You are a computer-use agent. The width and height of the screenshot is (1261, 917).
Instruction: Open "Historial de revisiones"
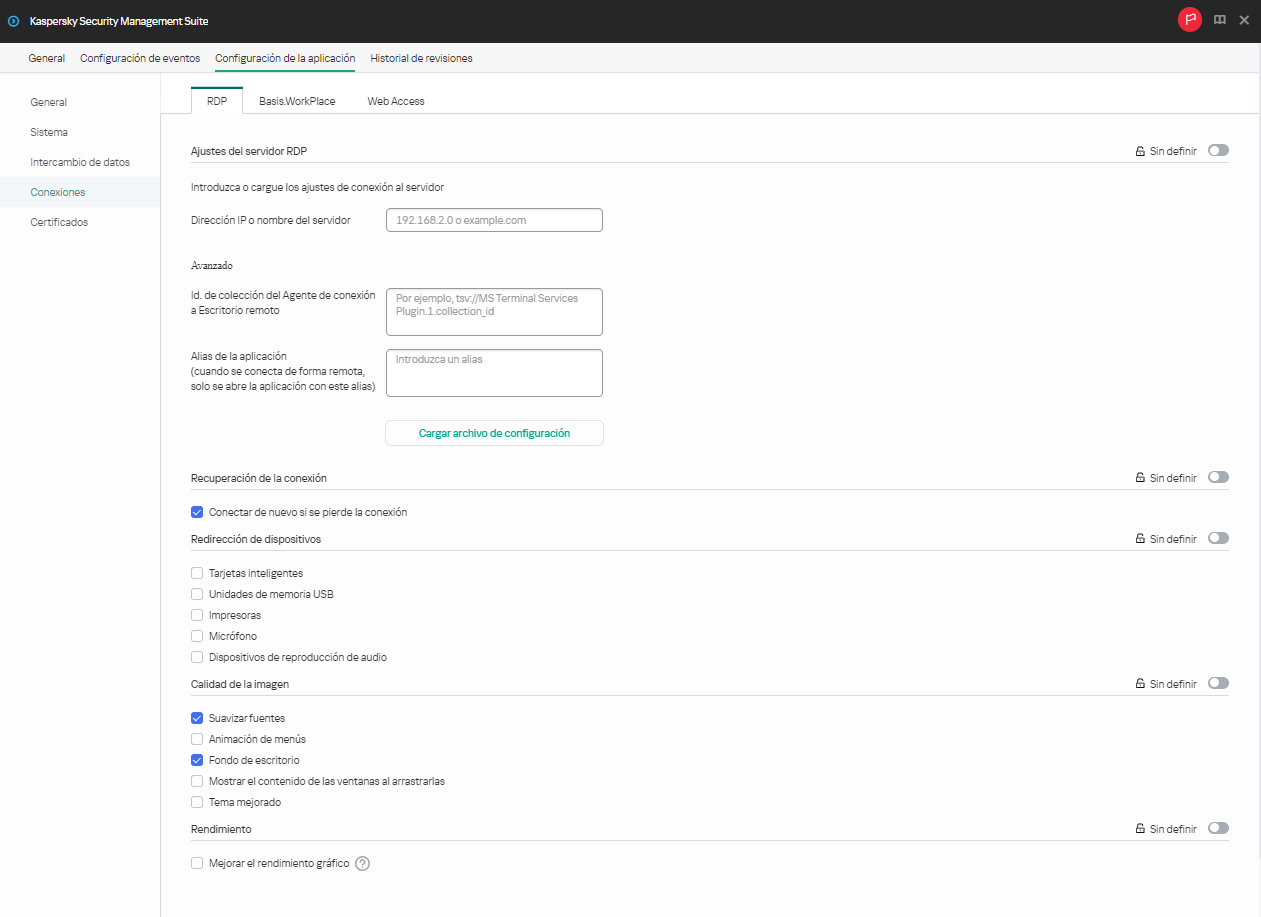tap(420, 58)
